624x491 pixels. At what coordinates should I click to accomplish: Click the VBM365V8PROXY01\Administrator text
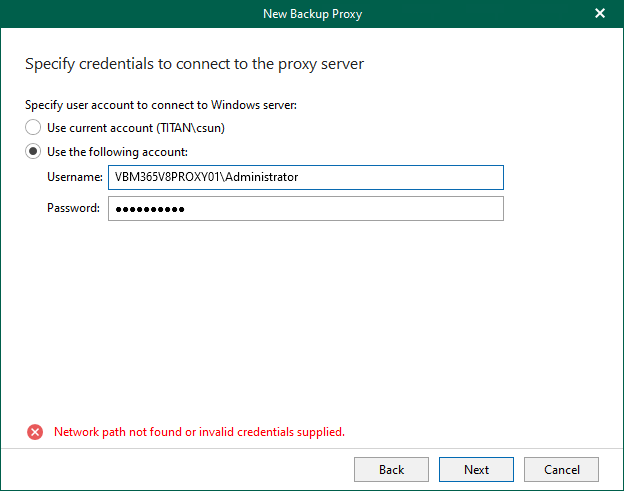pos(207,177)
